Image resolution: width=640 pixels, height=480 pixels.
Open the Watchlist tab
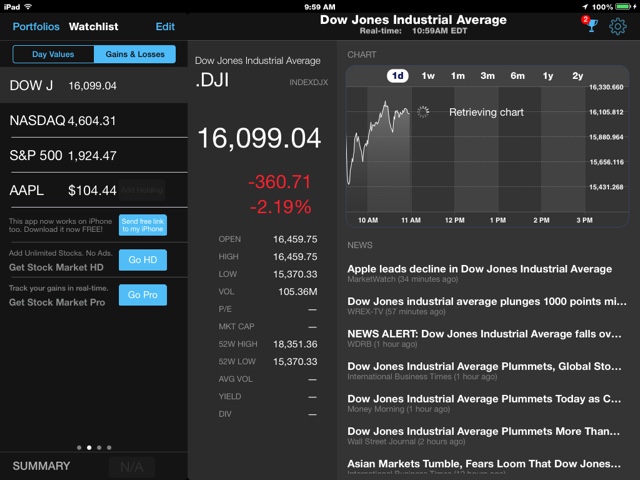(93, 27)
